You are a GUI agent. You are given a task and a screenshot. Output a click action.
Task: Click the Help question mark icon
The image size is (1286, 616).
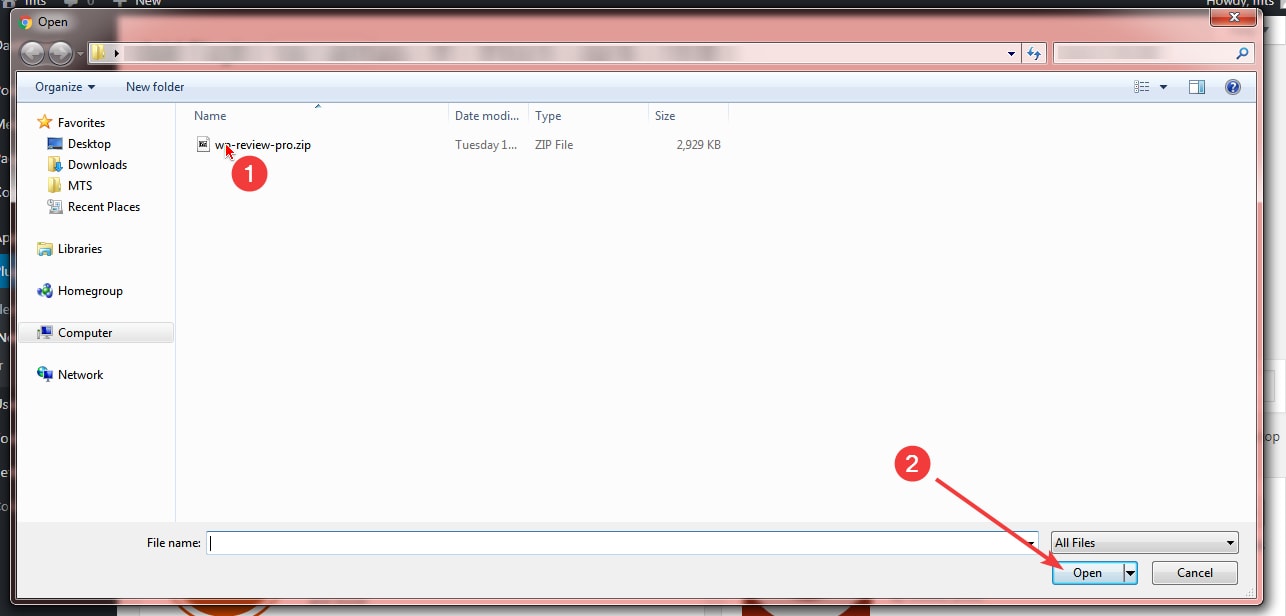(1233, 87)
